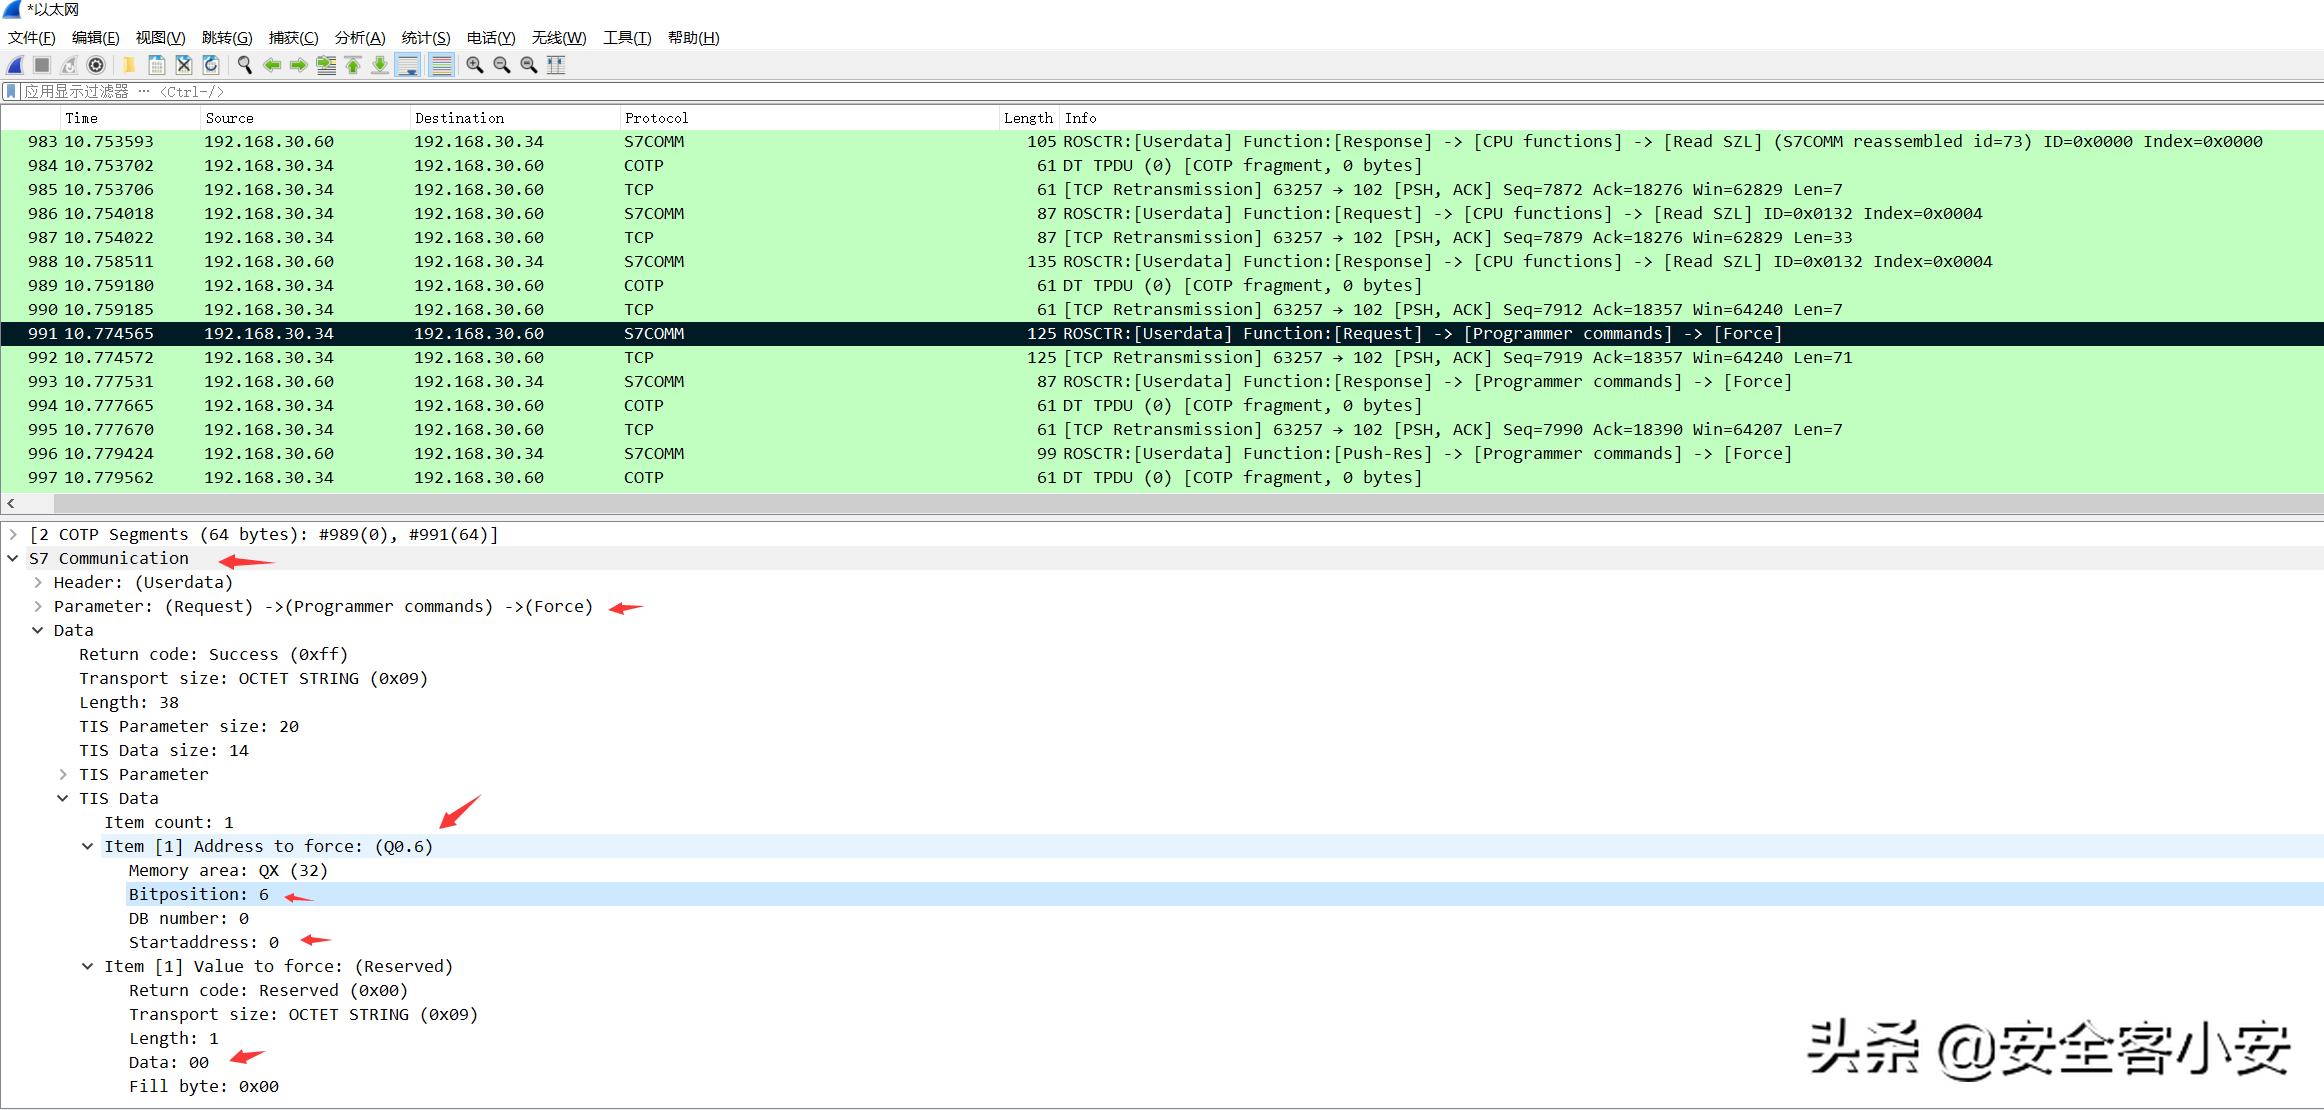Expand the TIS Parameter node
This screenshot has height=1110, width=2324.
pos(63,774)
